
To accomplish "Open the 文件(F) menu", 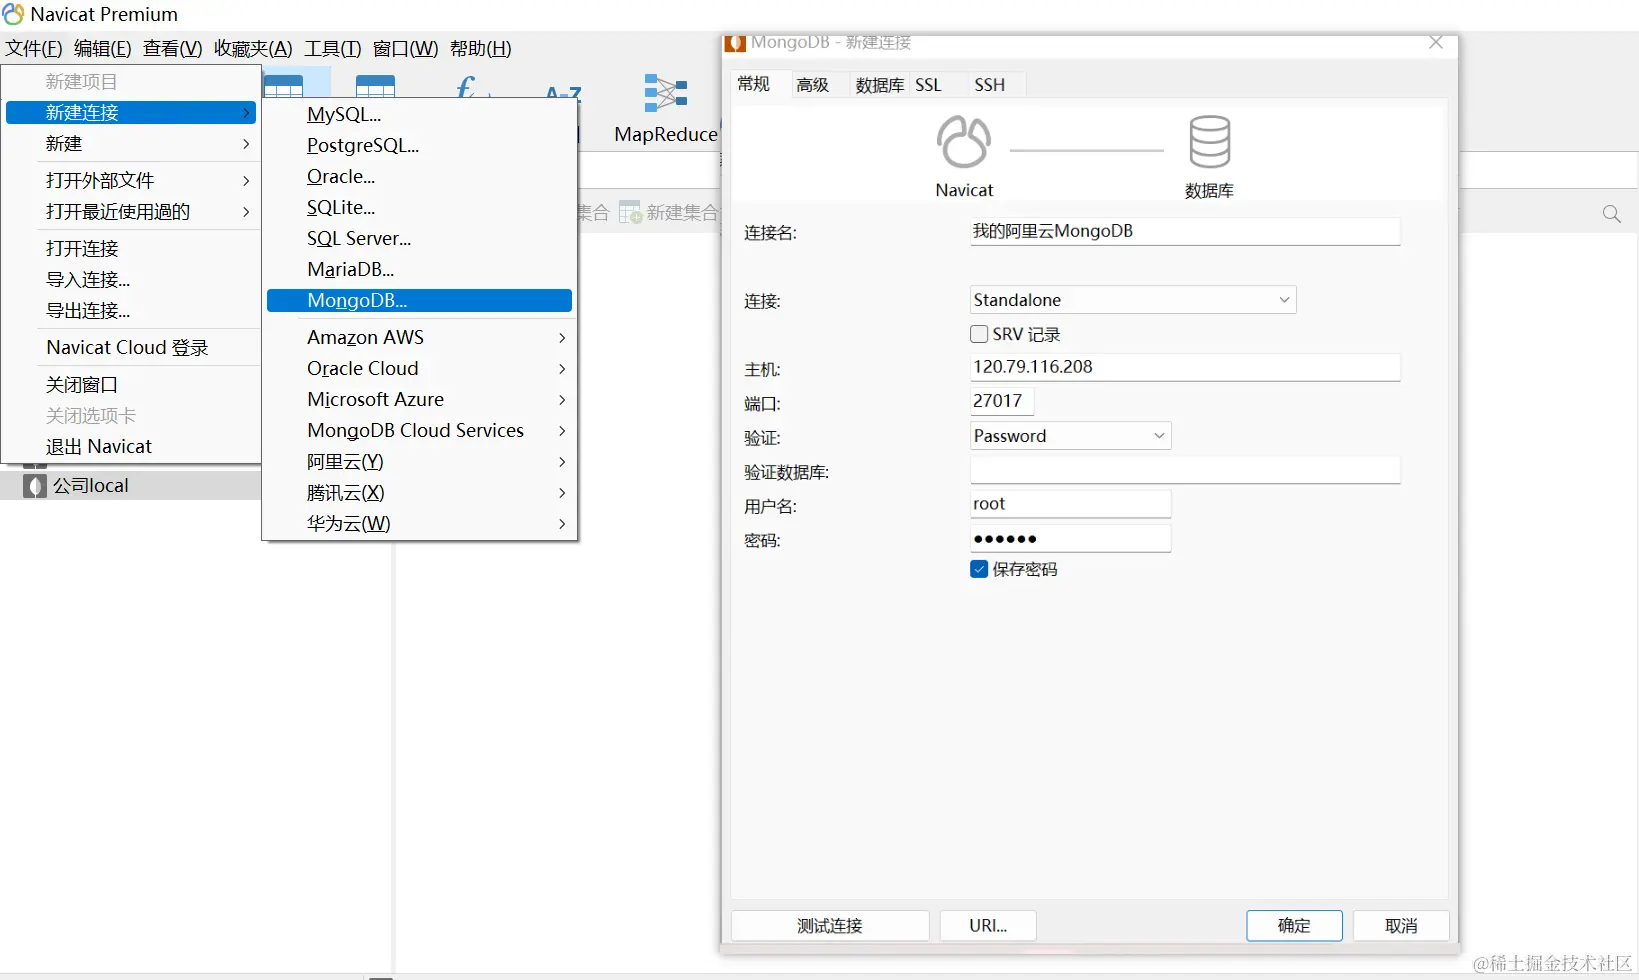I will [x=34, y=49].
